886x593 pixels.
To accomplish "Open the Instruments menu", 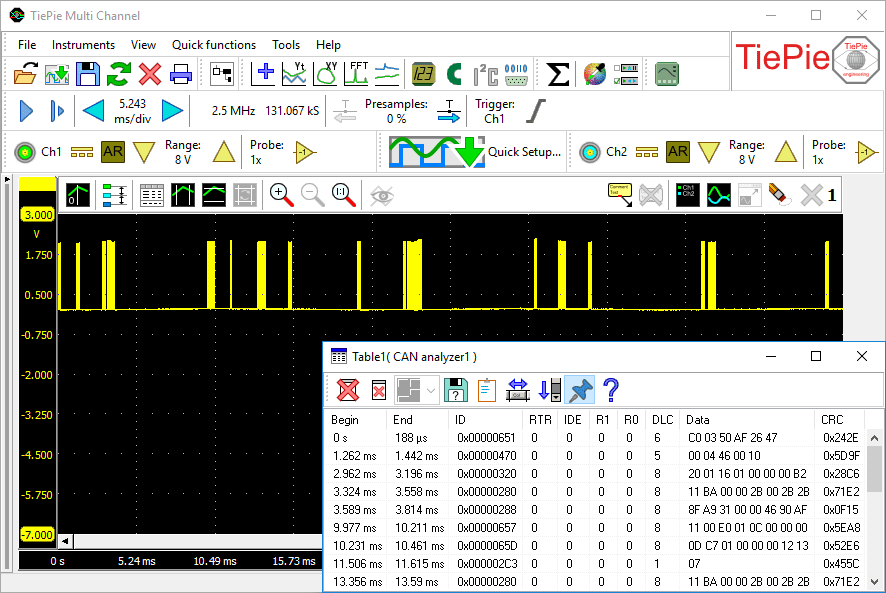I will tap(83, 45).
